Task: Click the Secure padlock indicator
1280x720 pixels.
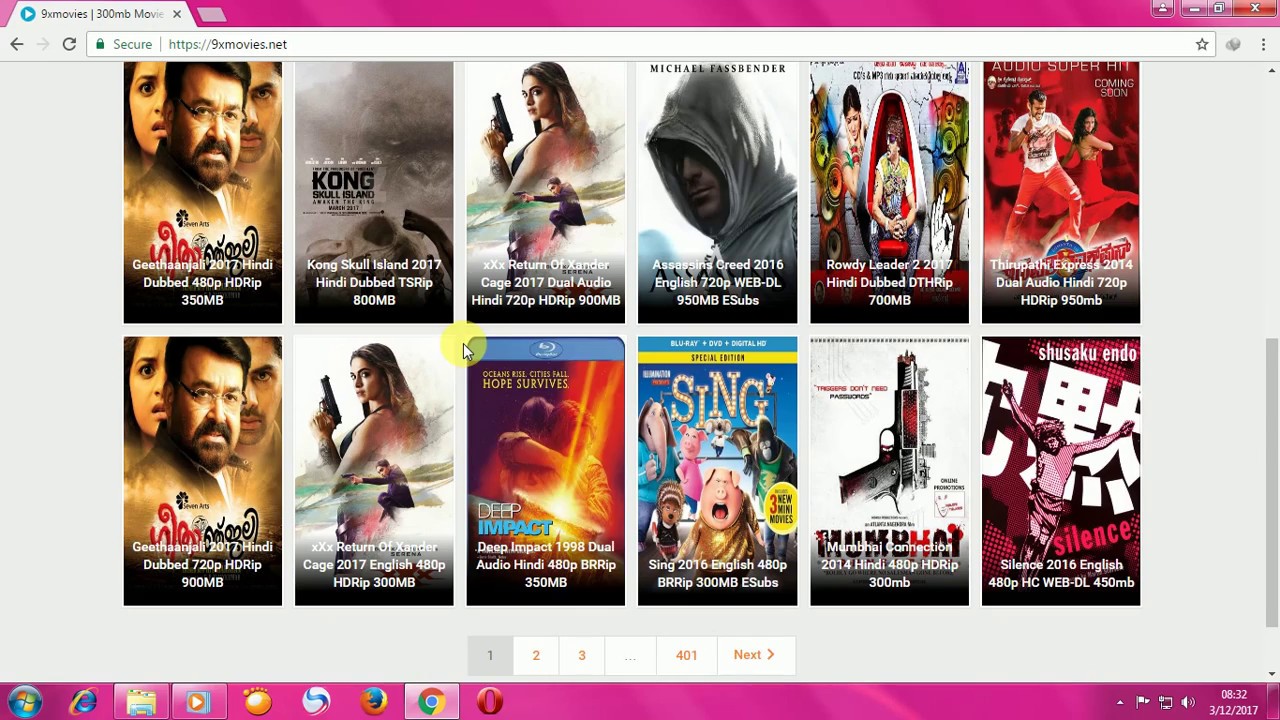Action: tap(122, 44)
